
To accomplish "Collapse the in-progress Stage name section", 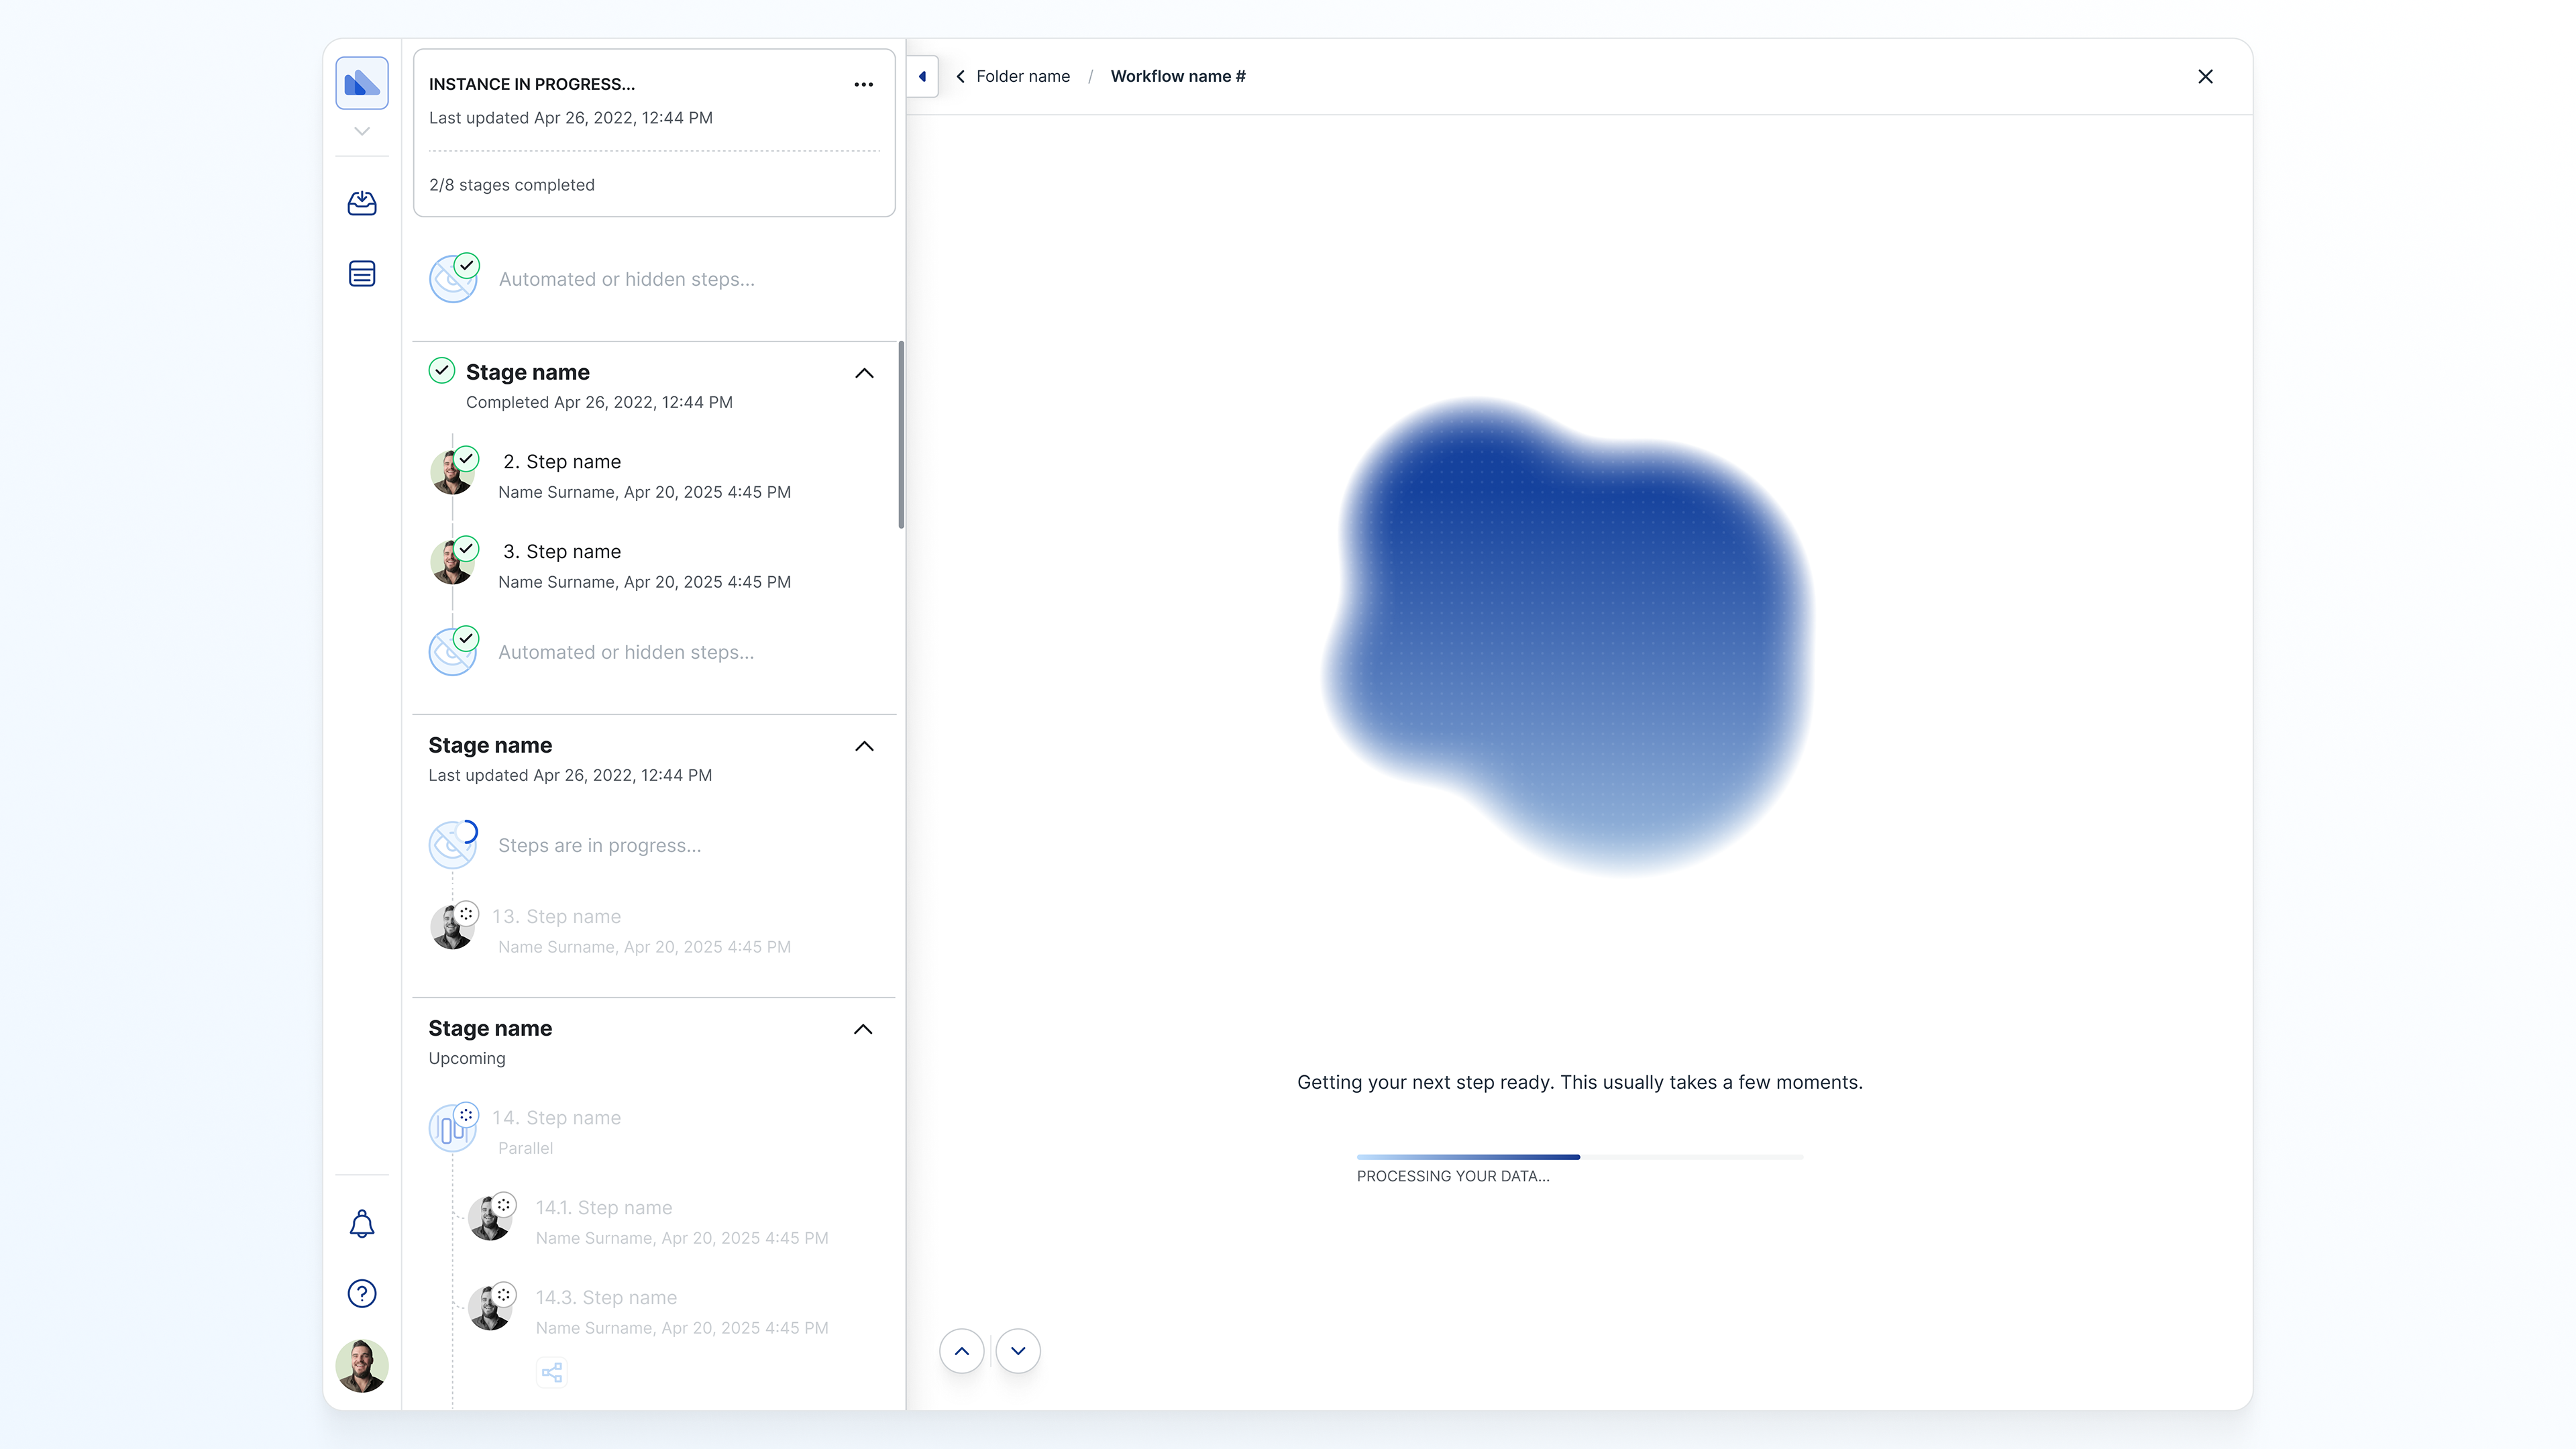I will (x=864, y=746).
